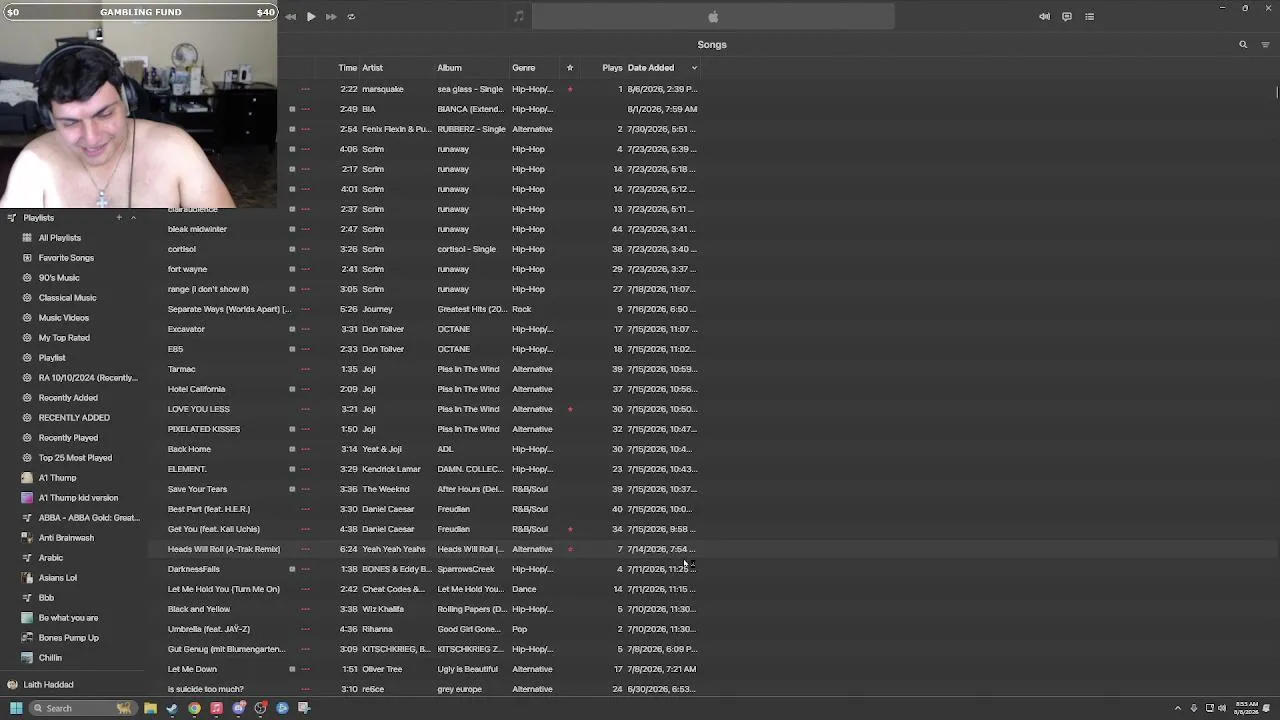Open more options for Let Me Down
1280x720 pixels.
[x=305, y=669]
